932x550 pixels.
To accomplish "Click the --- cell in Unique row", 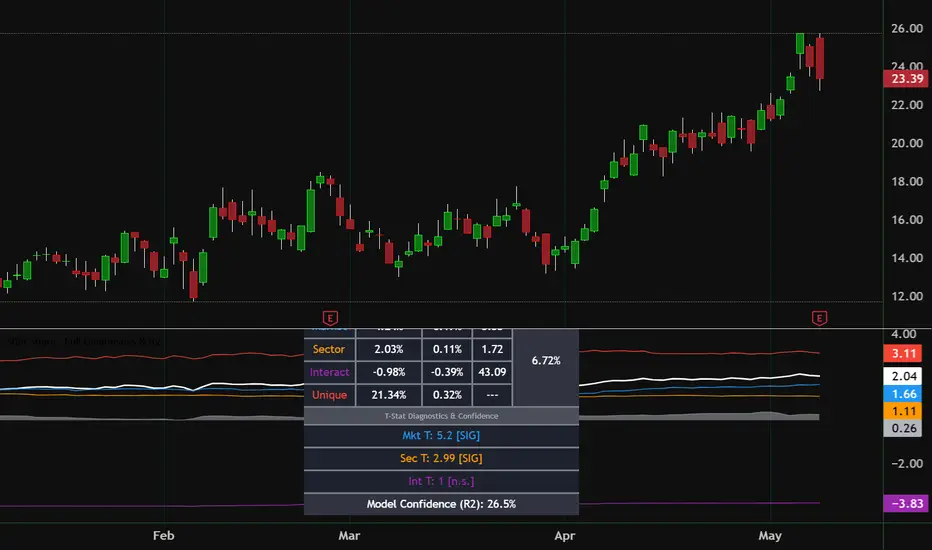I will click(492, 395).
